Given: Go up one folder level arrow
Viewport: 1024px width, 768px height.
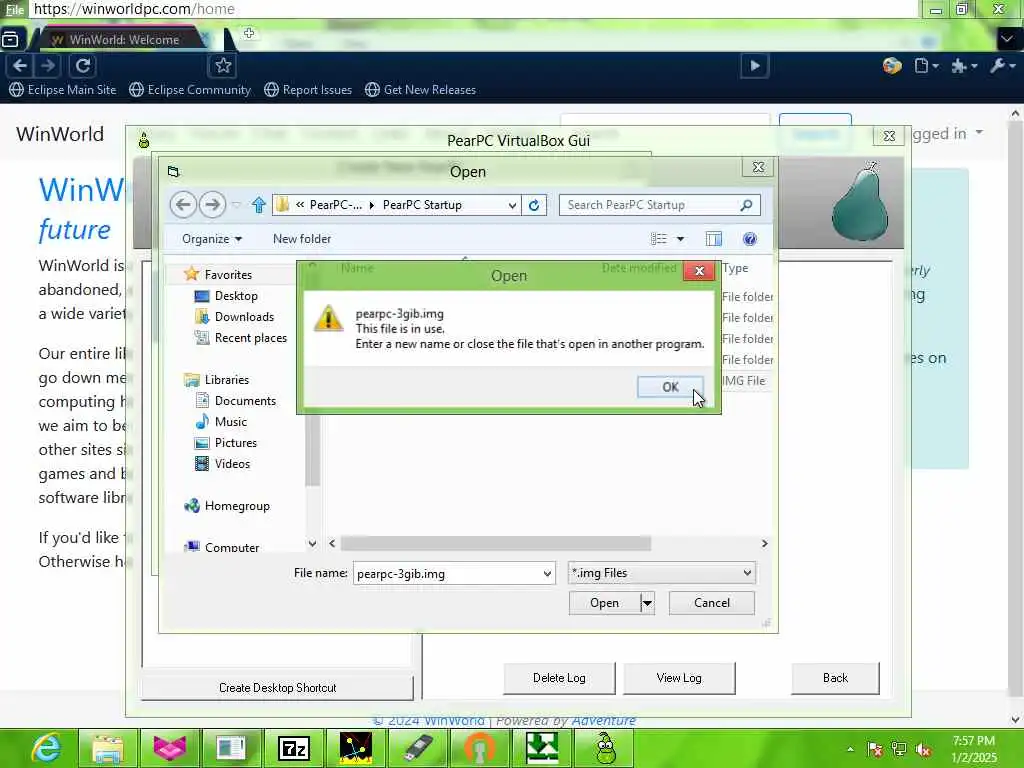Looking at the screenshot, I should point(259,205).
